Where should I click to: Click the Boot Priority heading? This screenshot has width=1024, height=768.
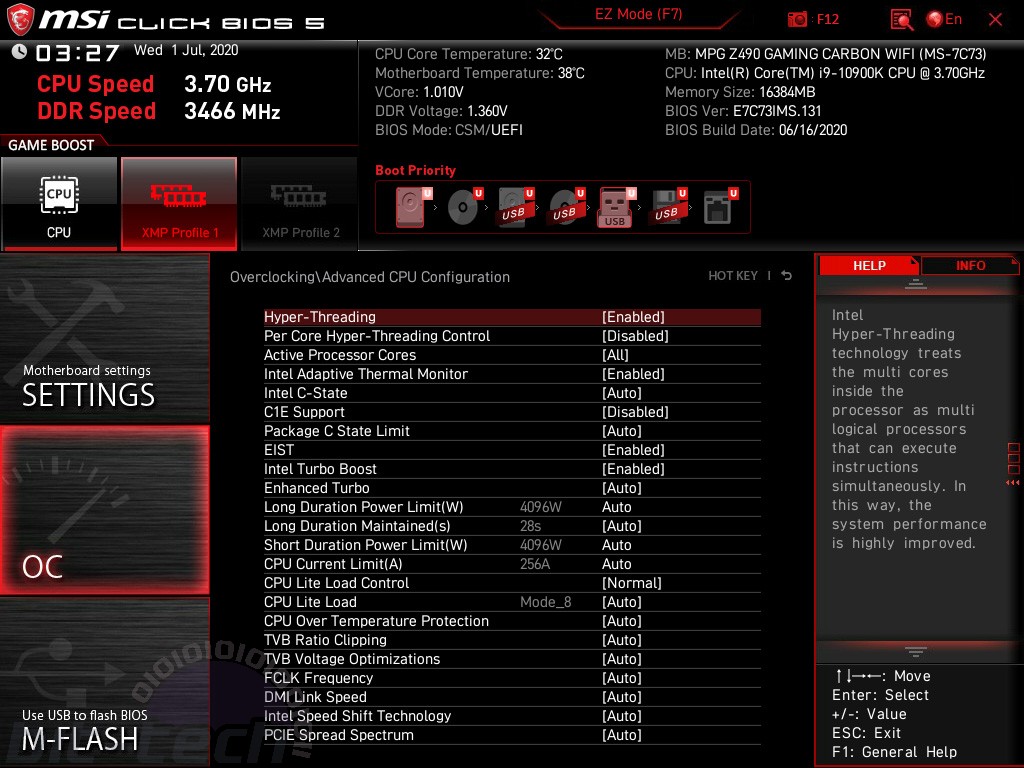click(415, 170)
